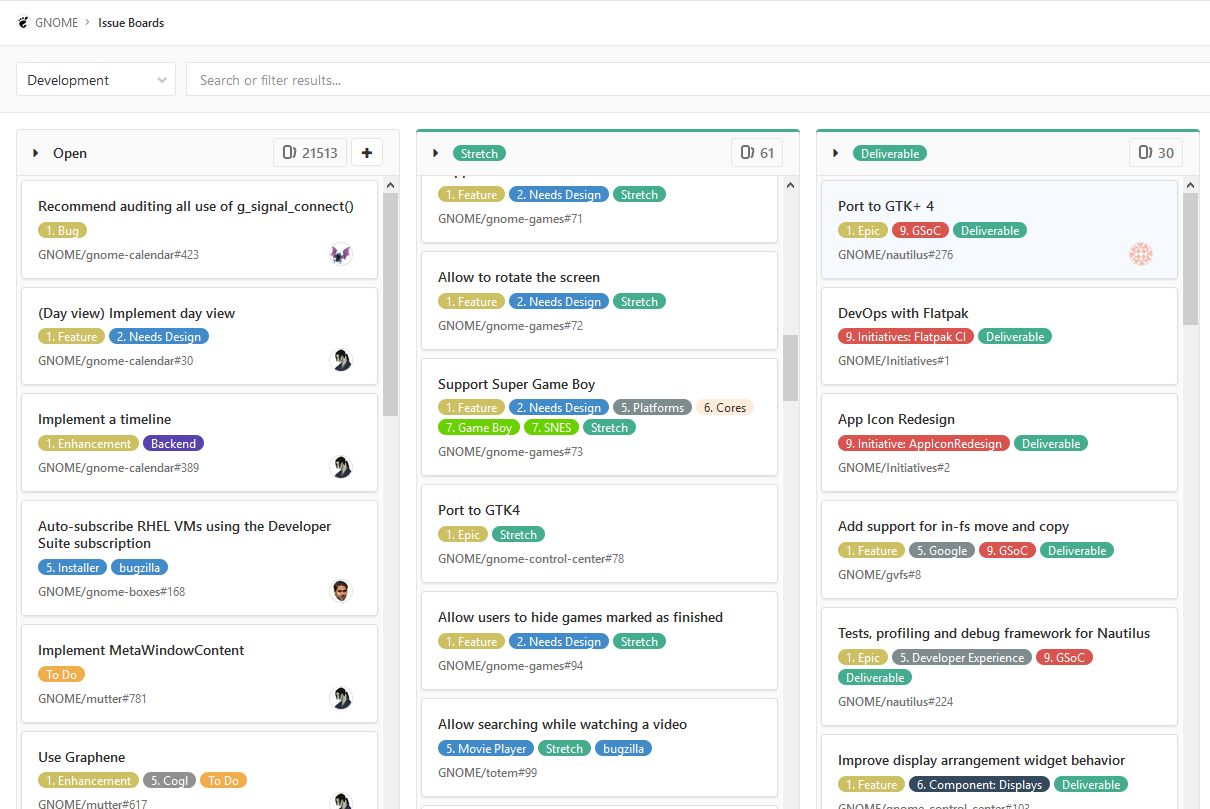Open issue Port to GTK+ 4
Screen dimensions: 1210x809
click(x=886, y=206)
